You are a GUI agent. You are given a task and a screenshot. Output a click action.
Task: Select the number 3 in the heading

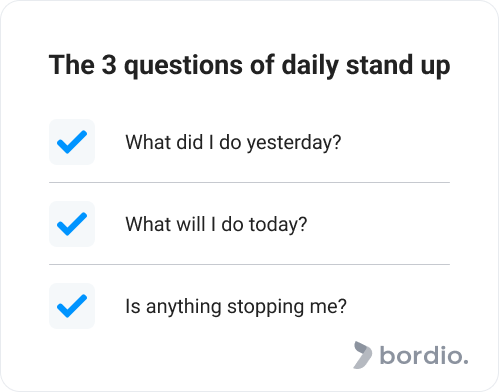click(109, 65)
